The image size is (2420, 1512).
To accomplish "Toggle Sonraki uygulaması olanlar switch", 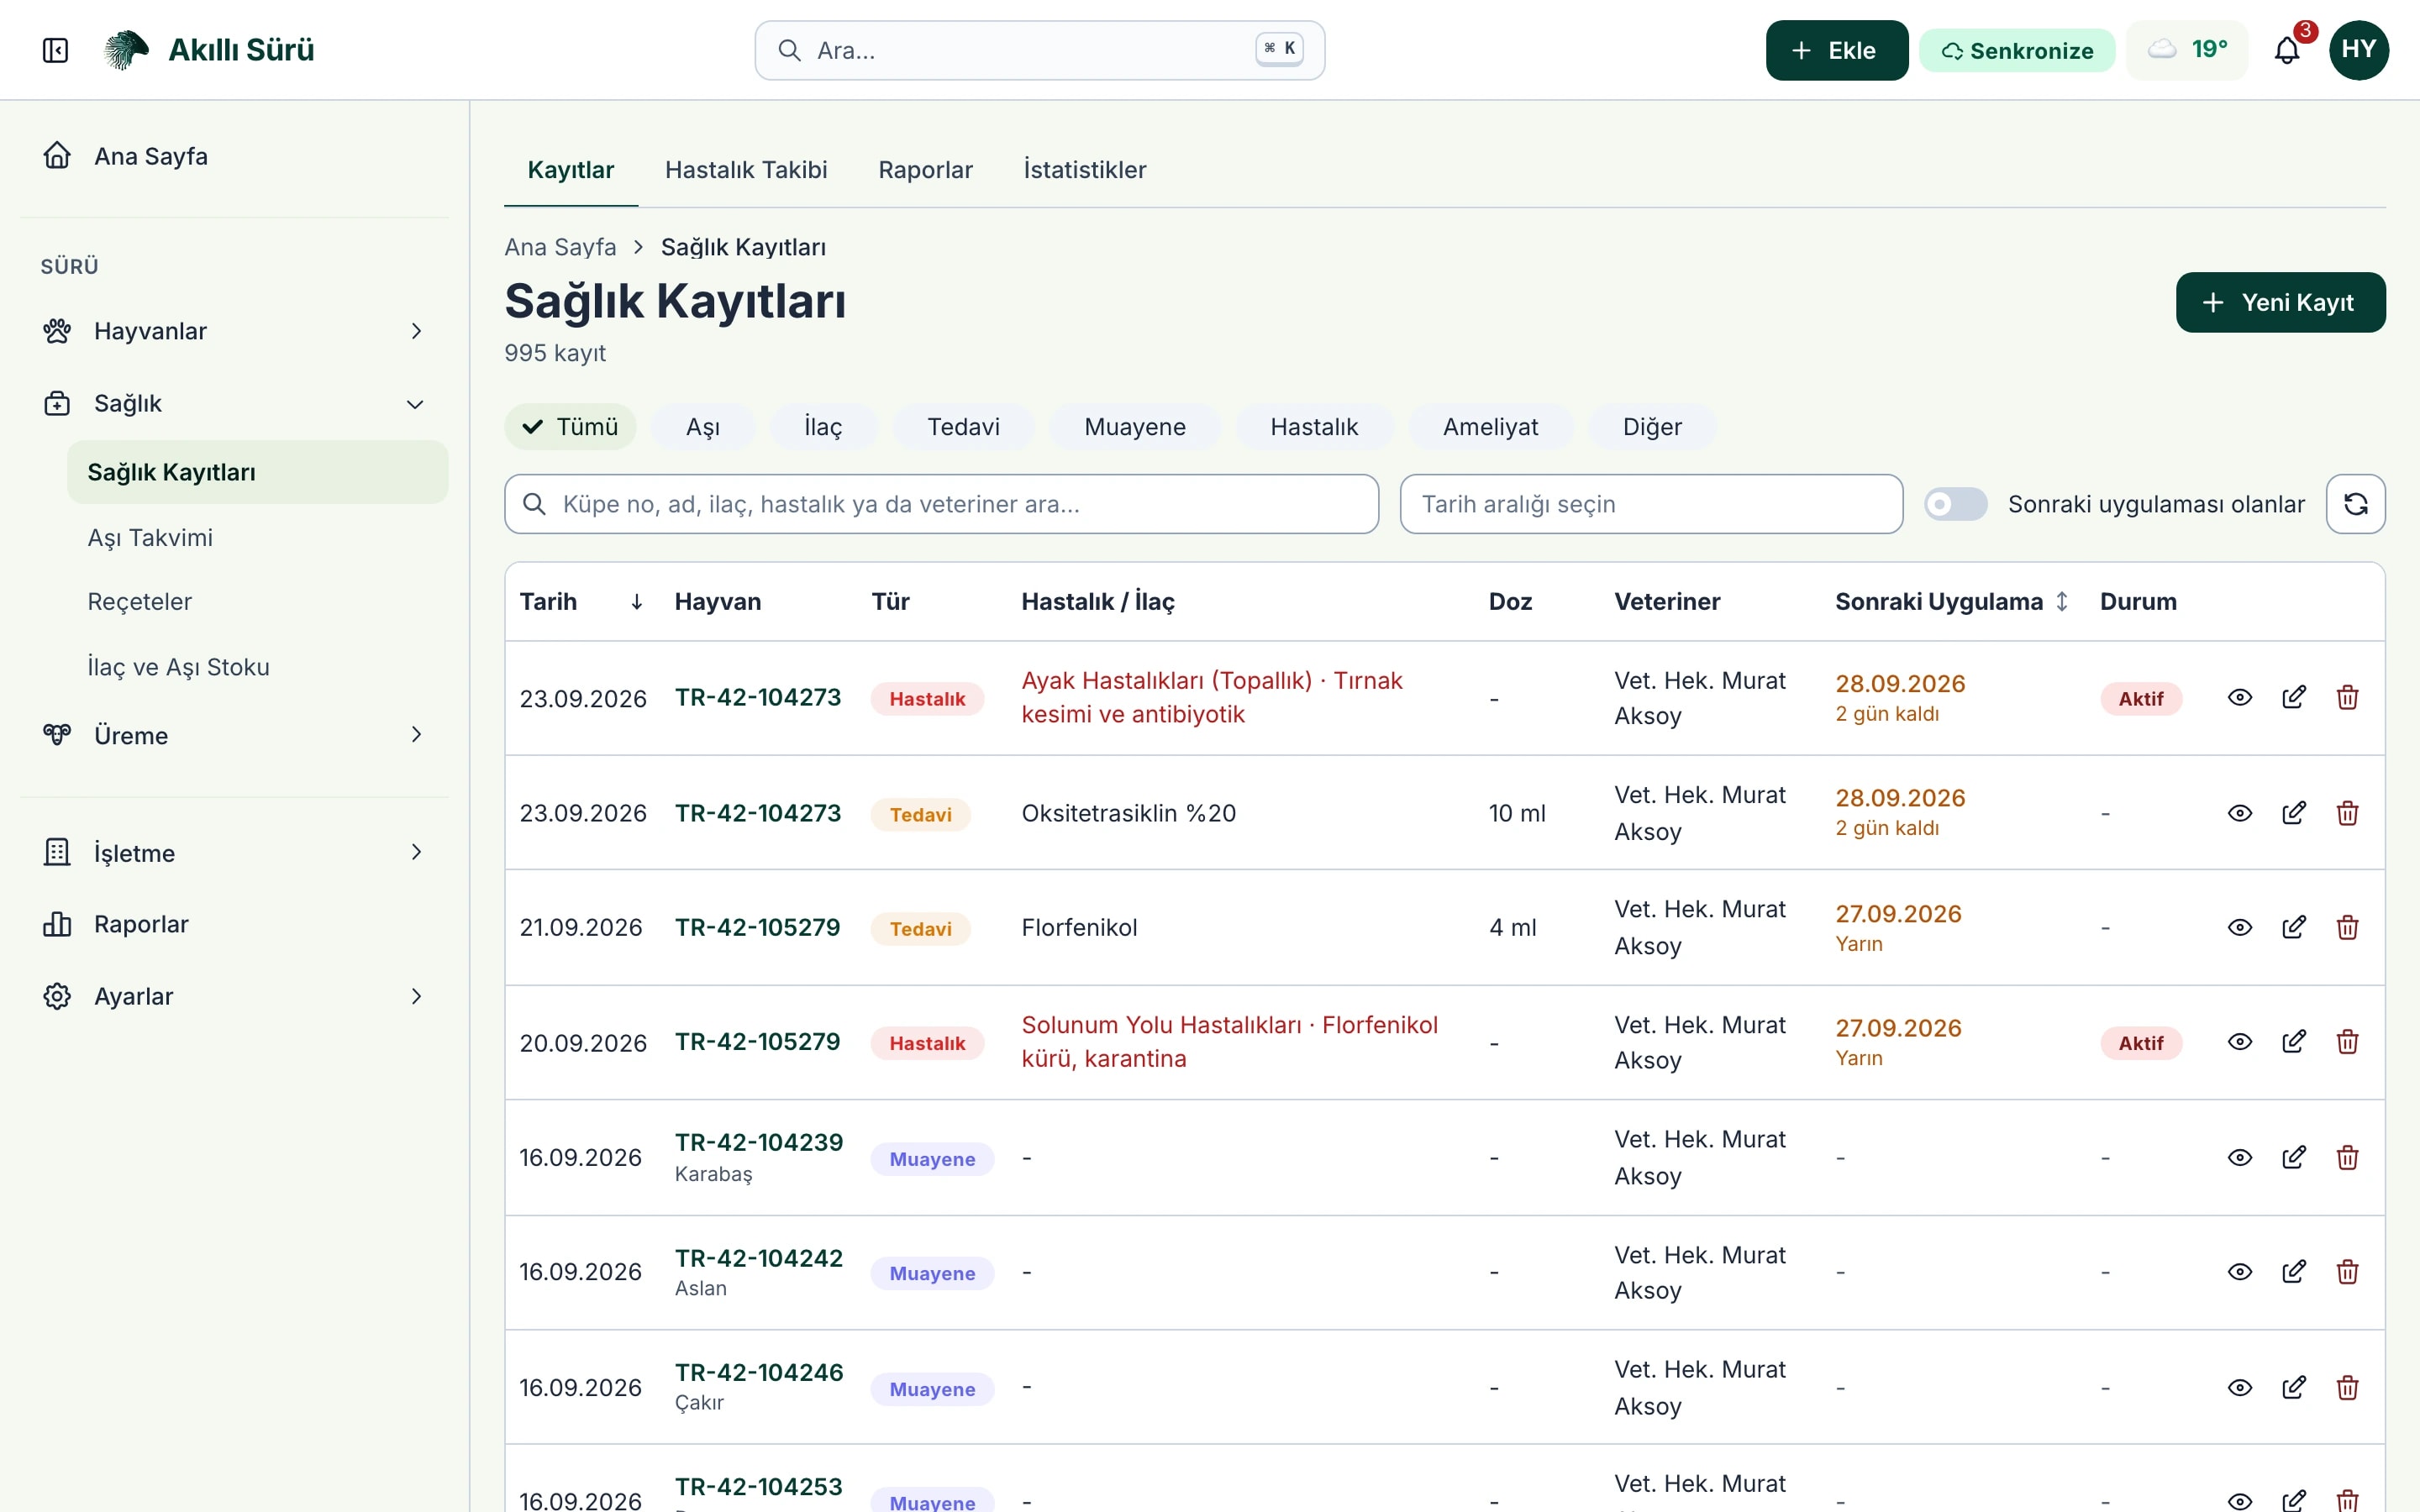I will pyautogui.click(x=1956, y=504).
